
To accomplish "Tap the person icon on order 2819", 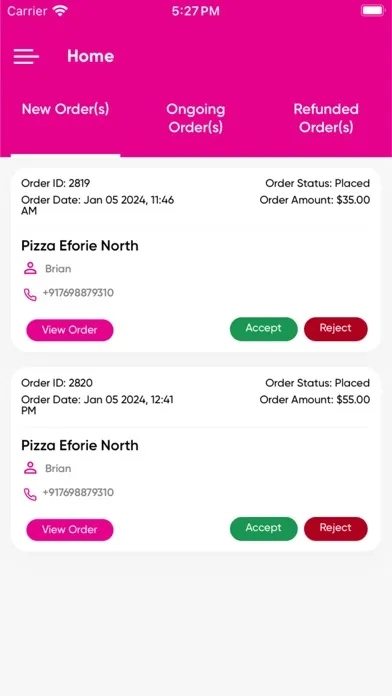I will (x=30, y=269).
